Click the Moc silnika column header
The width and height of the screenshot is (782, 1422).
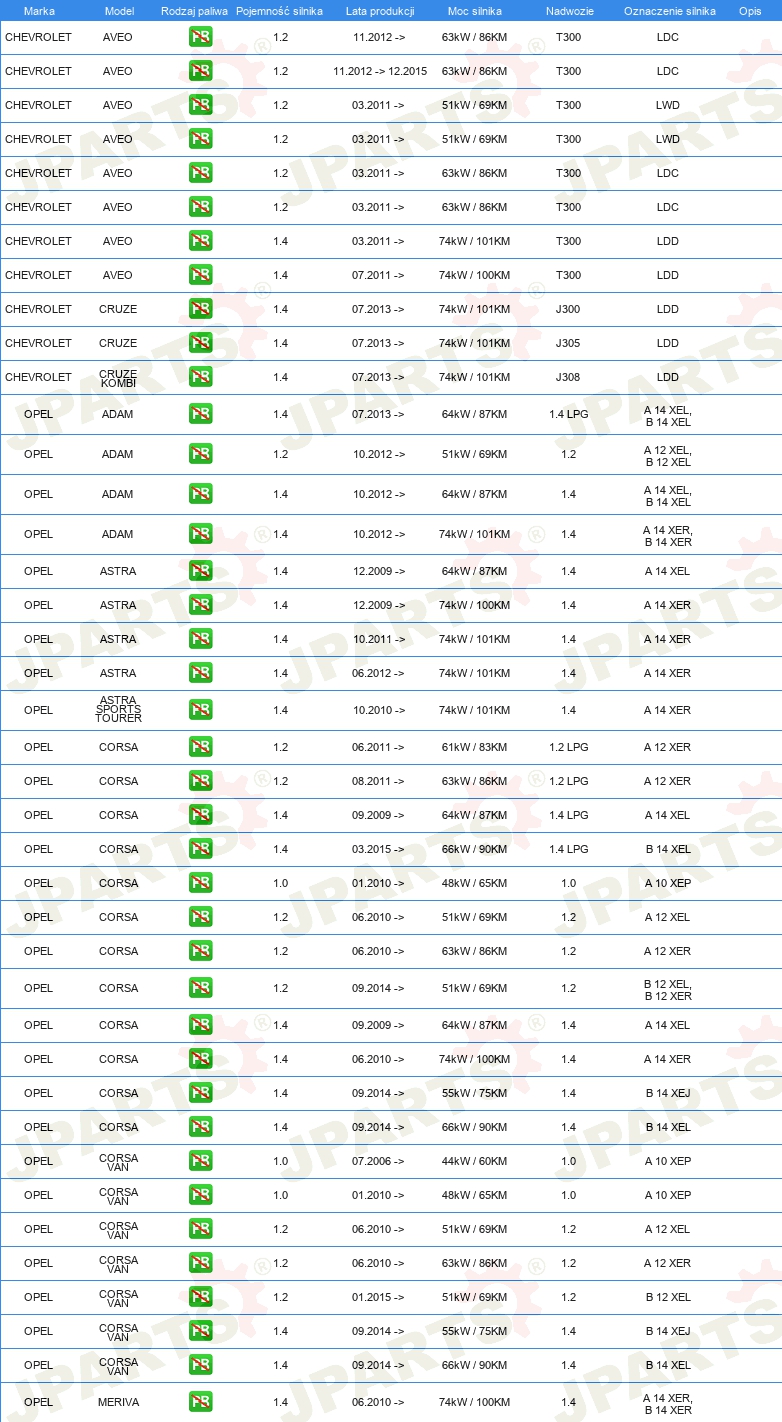[475, 10]
